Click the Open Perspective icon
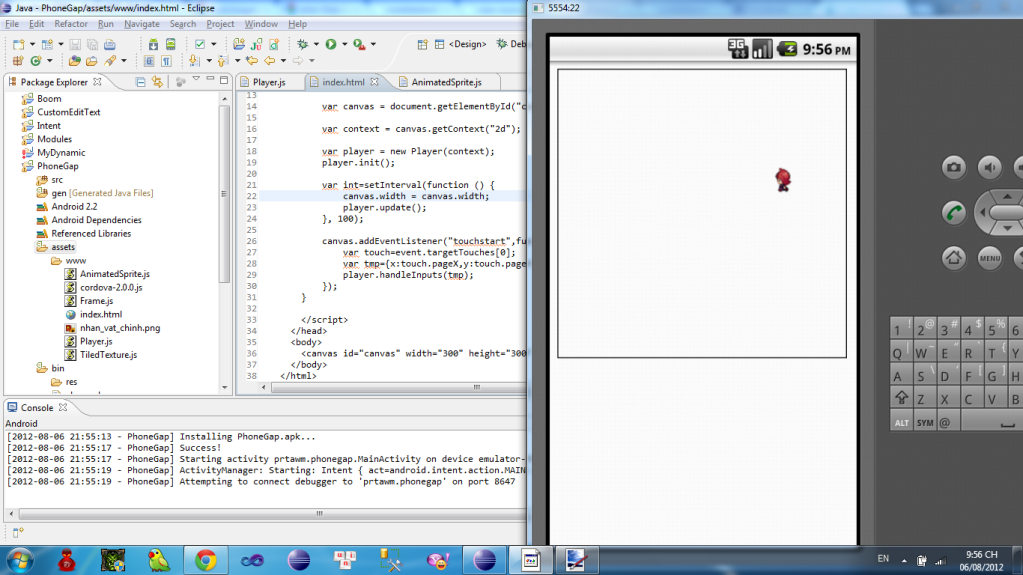This screenshot has width=1023, height=575. (x=422, y=44)
